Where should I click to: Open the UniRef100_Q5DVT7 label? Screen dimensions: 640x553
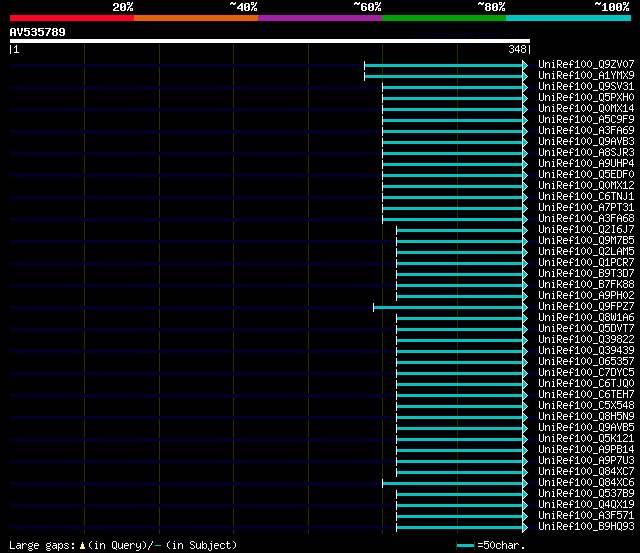coord(586,329)
